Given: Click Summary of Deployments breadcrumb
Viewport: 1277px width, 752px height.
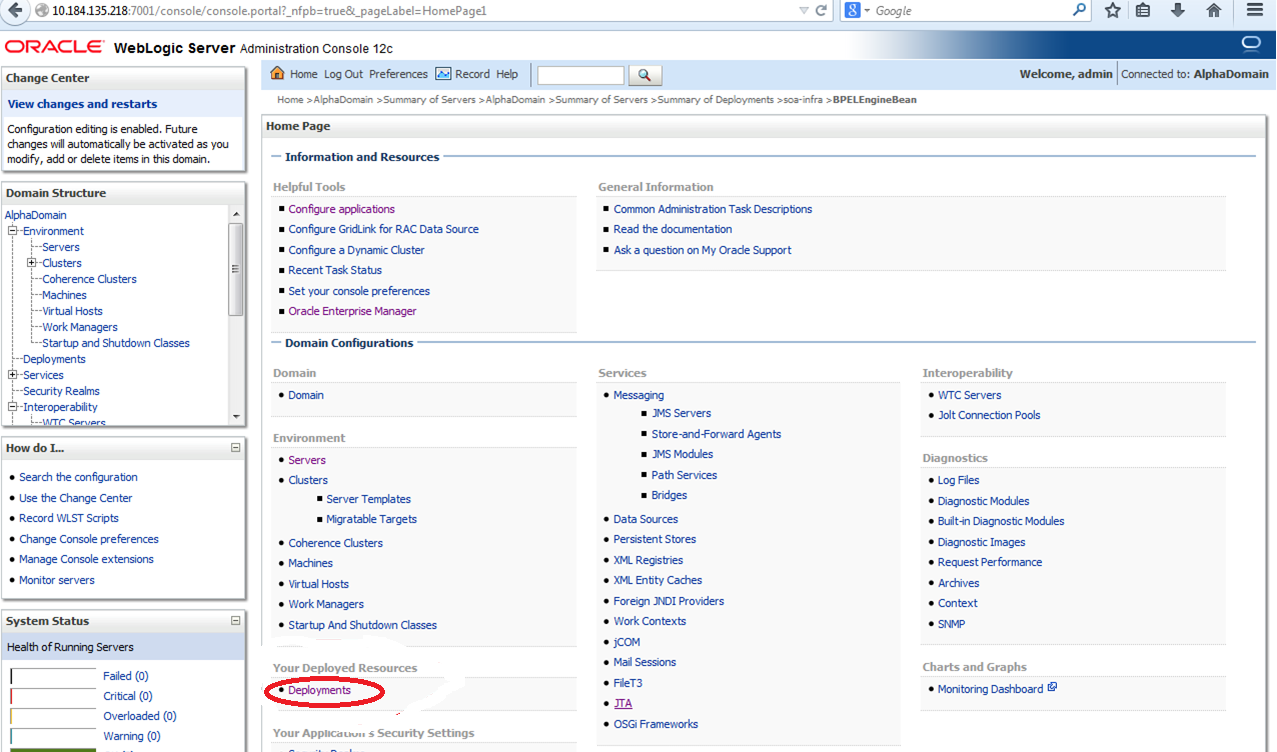Looking at the screenshot, I should (x=715, y=100).
